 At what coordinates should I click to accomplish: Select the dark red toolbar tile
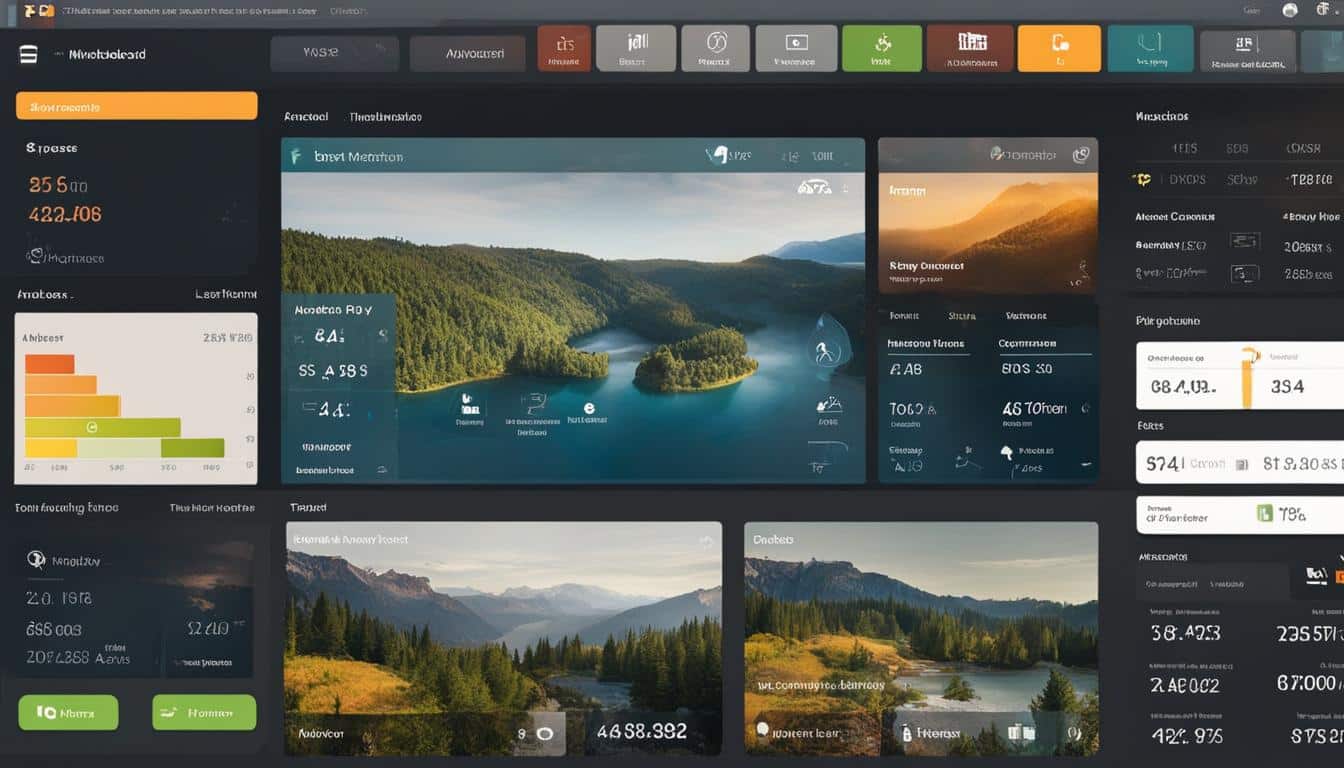coord(563,48)
